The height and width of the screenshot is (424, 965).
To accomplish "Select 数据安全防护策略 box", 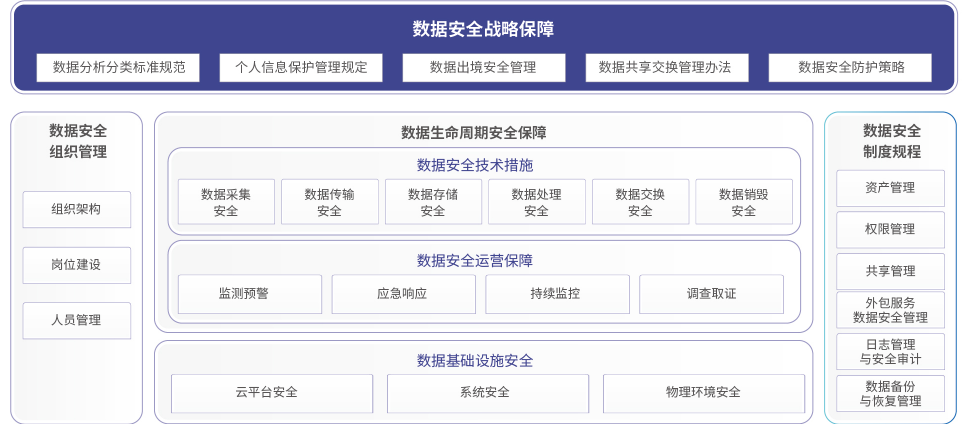I will (850, 68).
